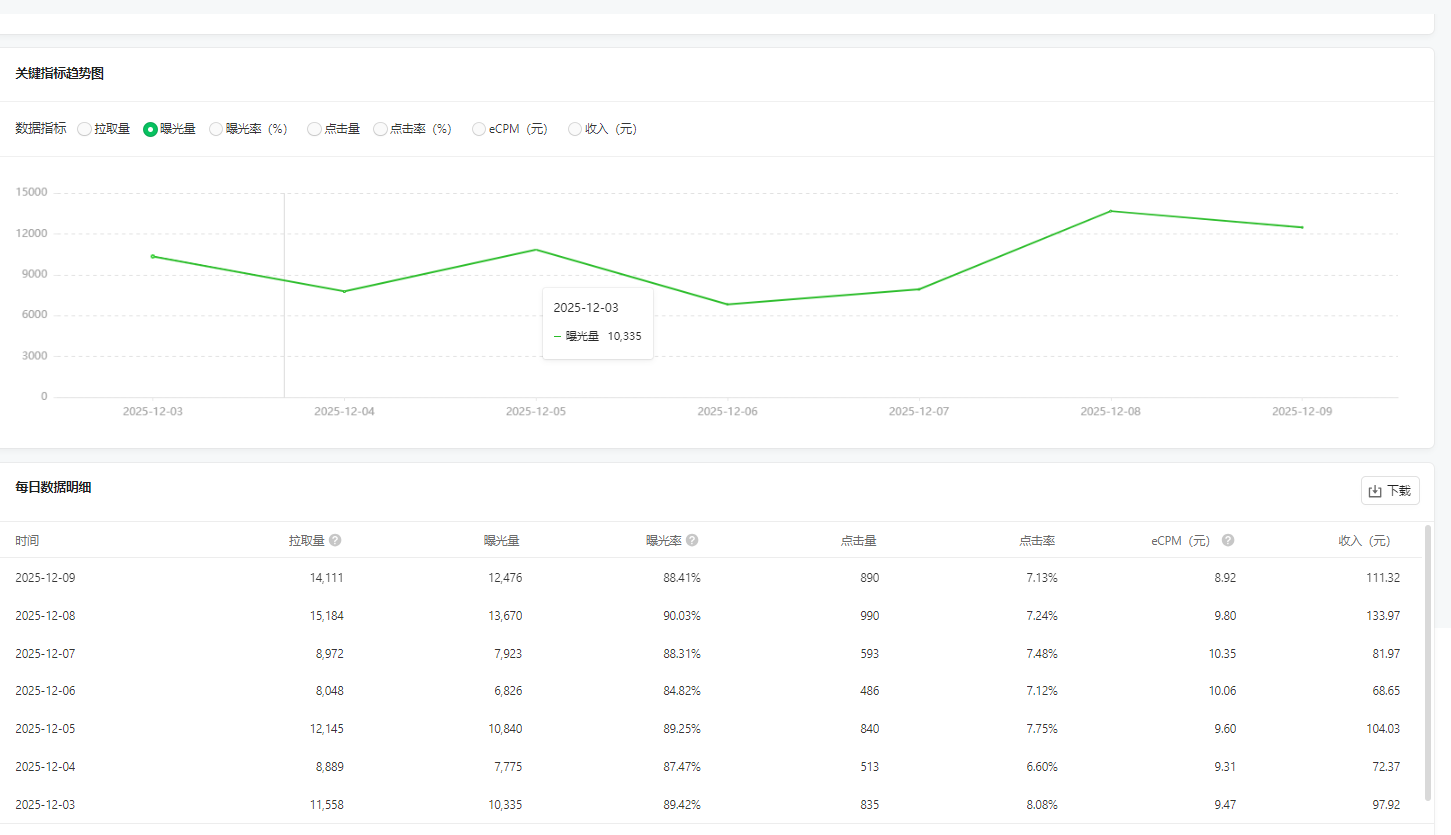Image resolution: width=1451 pixels, height=835 pixels.
Task: Select the 拉取量 metric radio button
Action: pos(84,129)
